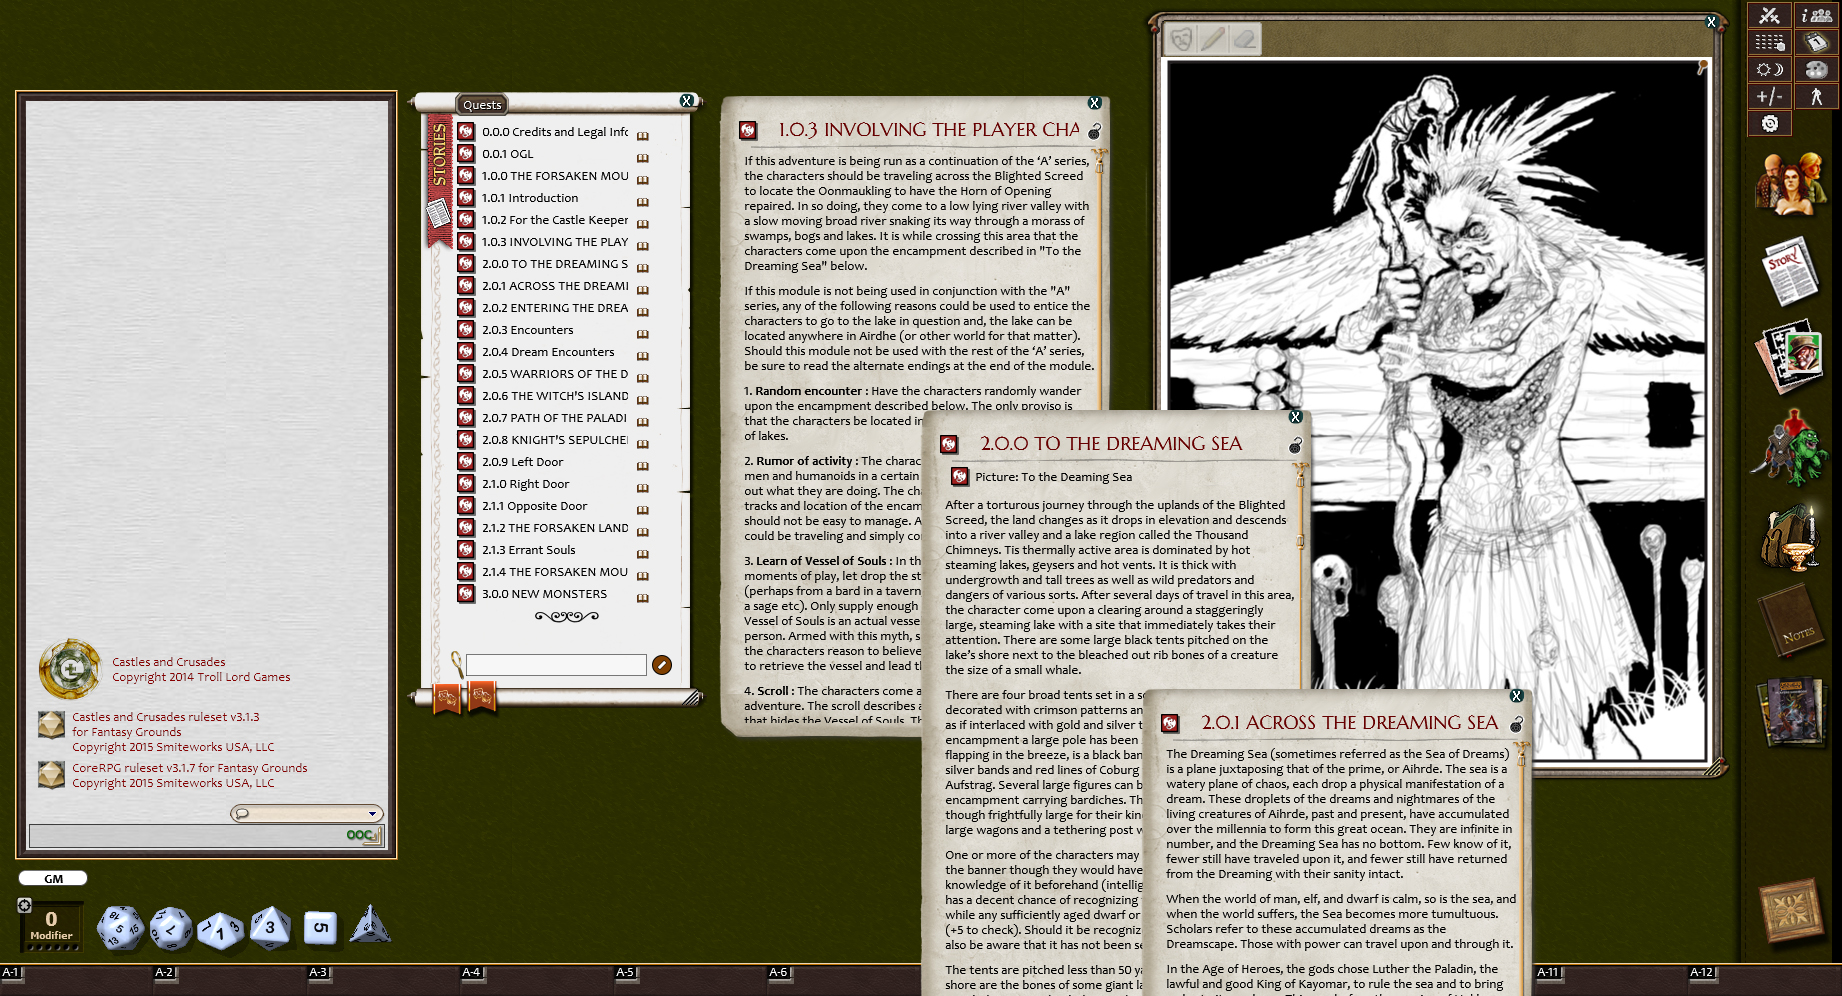The image size is (1842, 996).
Task: Roll the blue d20 die at the bottom
Action: [120, 926]
